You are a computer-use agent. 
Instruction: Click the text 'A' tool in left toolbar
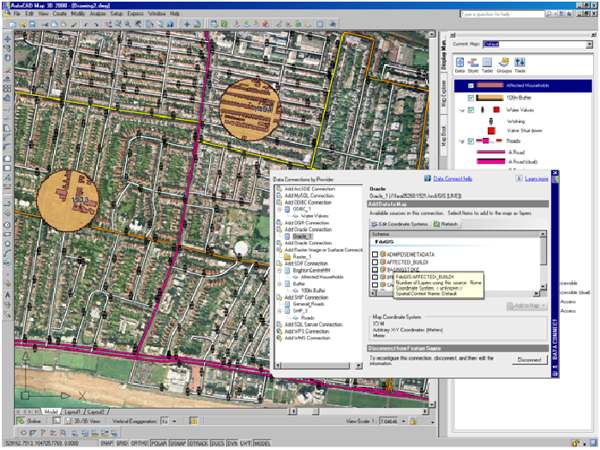[x=7, y=295]
